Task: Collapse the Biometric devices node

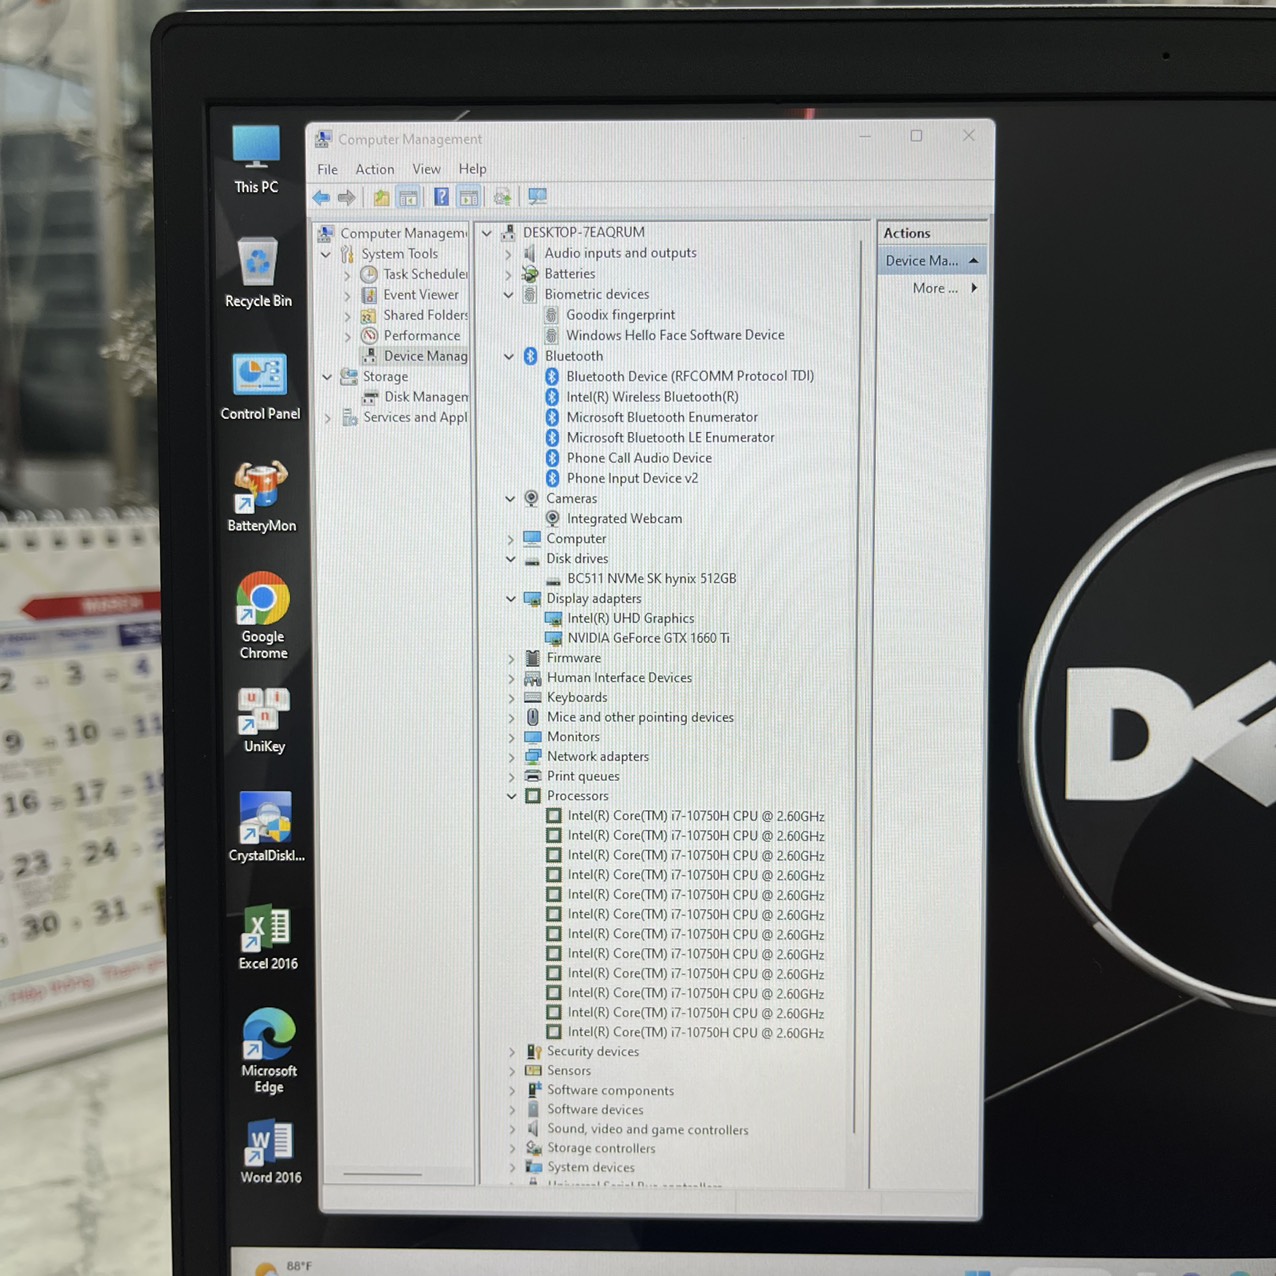Action: (x=509, y=294)
